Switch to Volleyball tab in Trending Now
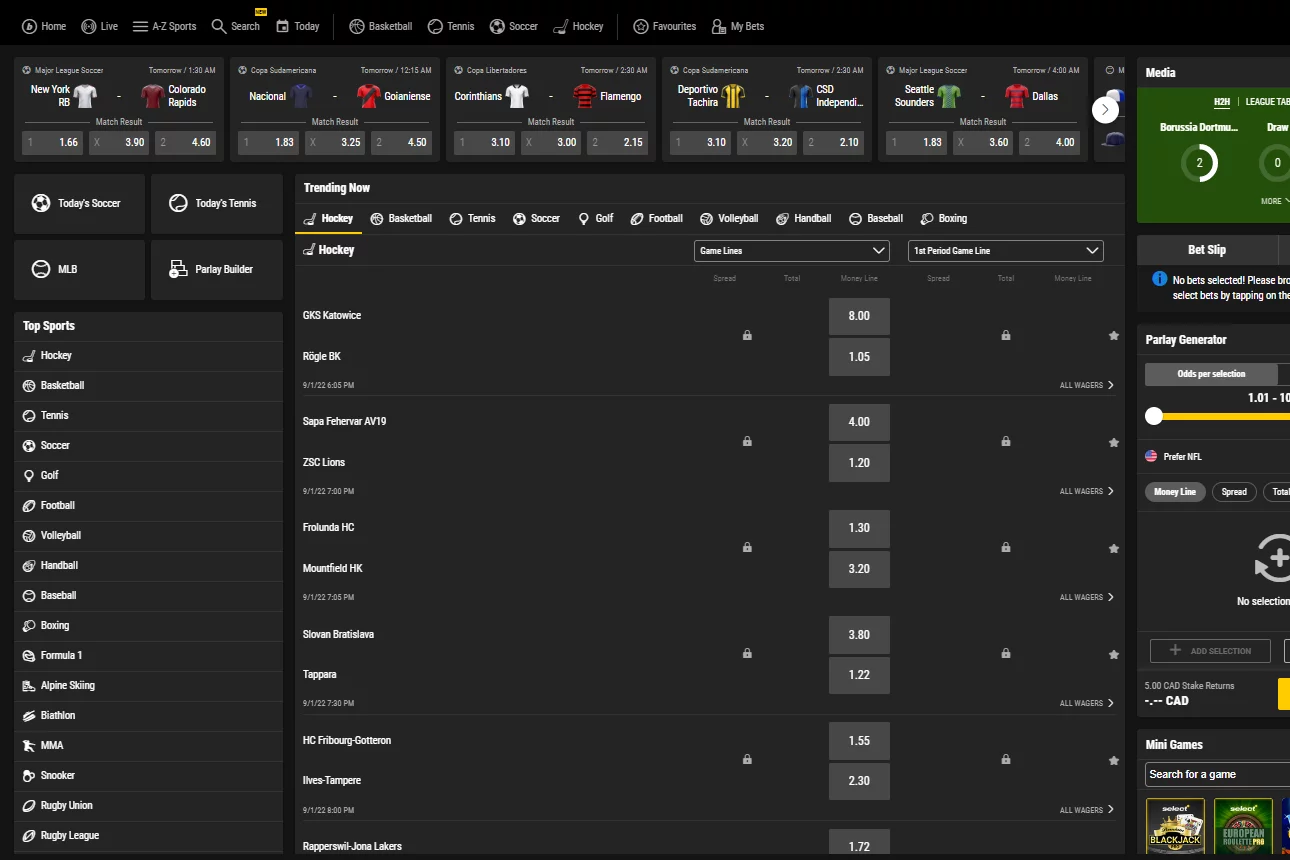Viewport: 1290px width, 860px height. point(729,218)
